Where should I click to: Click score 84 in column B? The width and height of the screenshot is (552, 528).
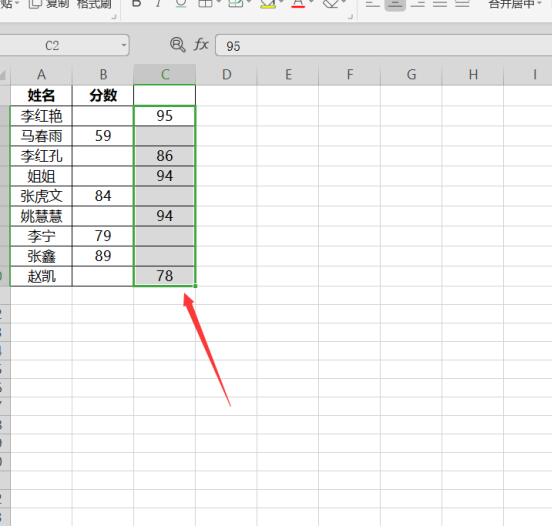(x=103, y=196)
